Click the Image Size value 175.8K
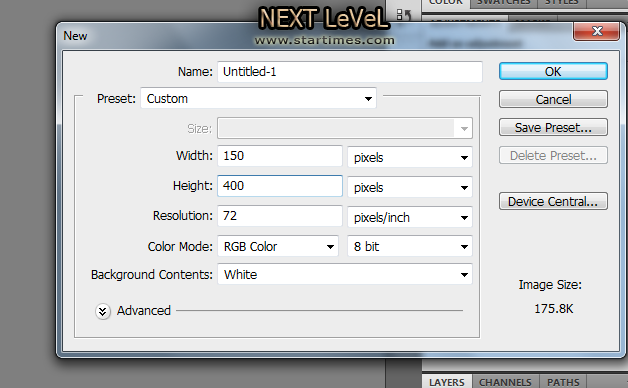 tap(554, 309)
